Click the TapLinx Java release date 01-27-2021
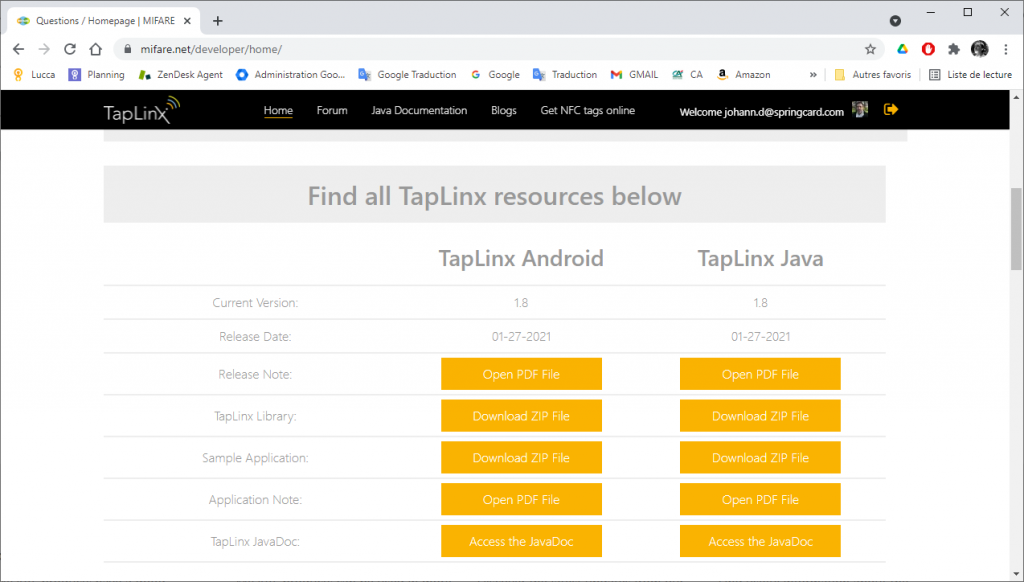The width and height of the screenshot is (1024, 582). coord(760,337)
